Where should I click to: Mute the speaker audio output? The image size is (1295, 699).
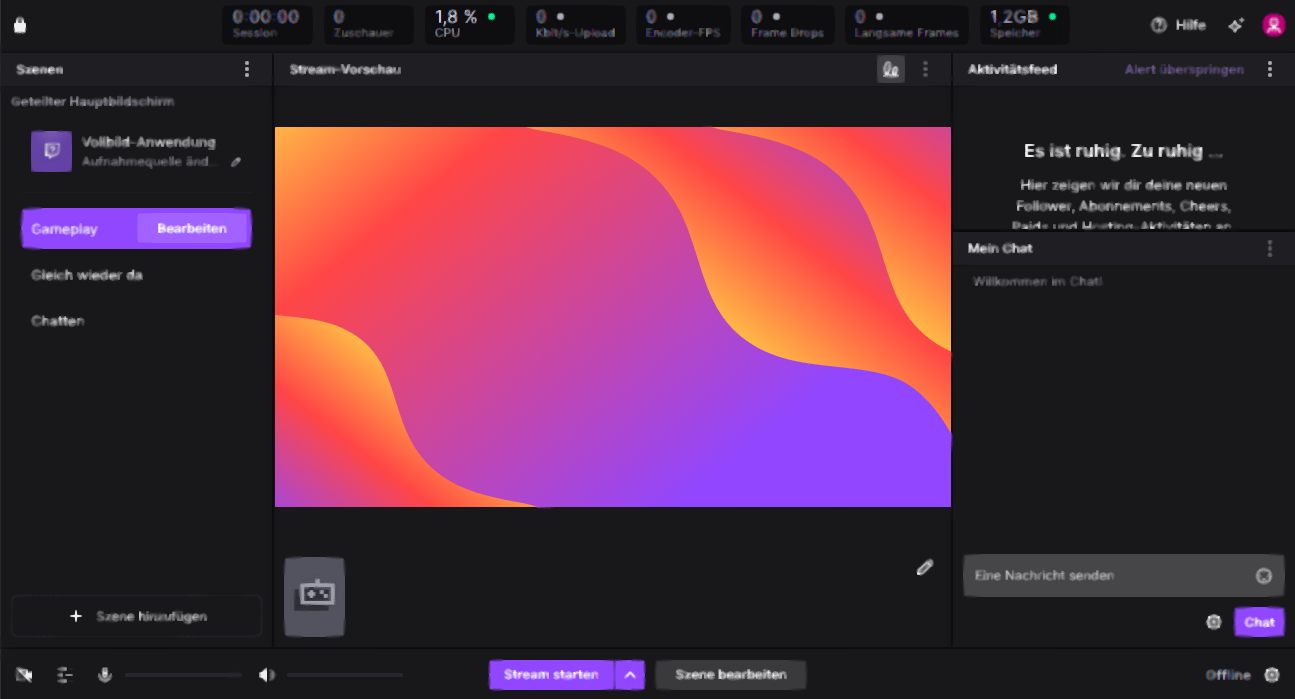point(266,675)
